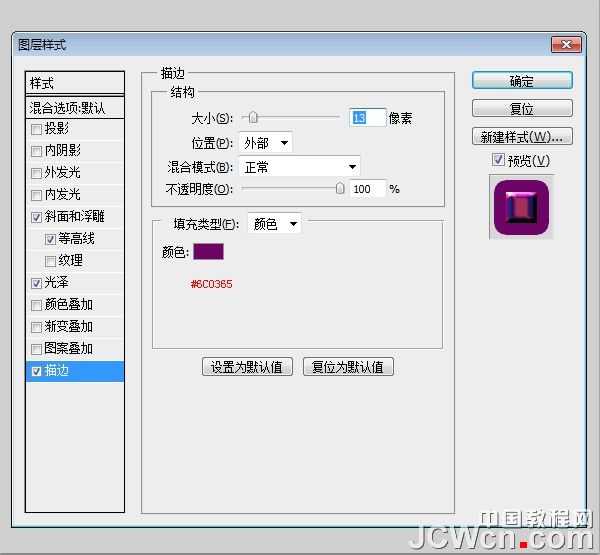Open the 光泽 settings row

[x=75, y=283]
